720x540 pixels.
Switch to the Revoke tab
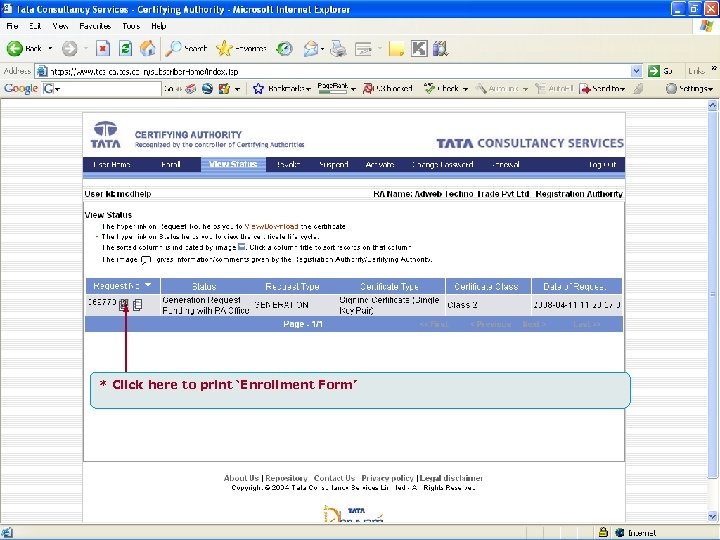(x=288, y=164)
